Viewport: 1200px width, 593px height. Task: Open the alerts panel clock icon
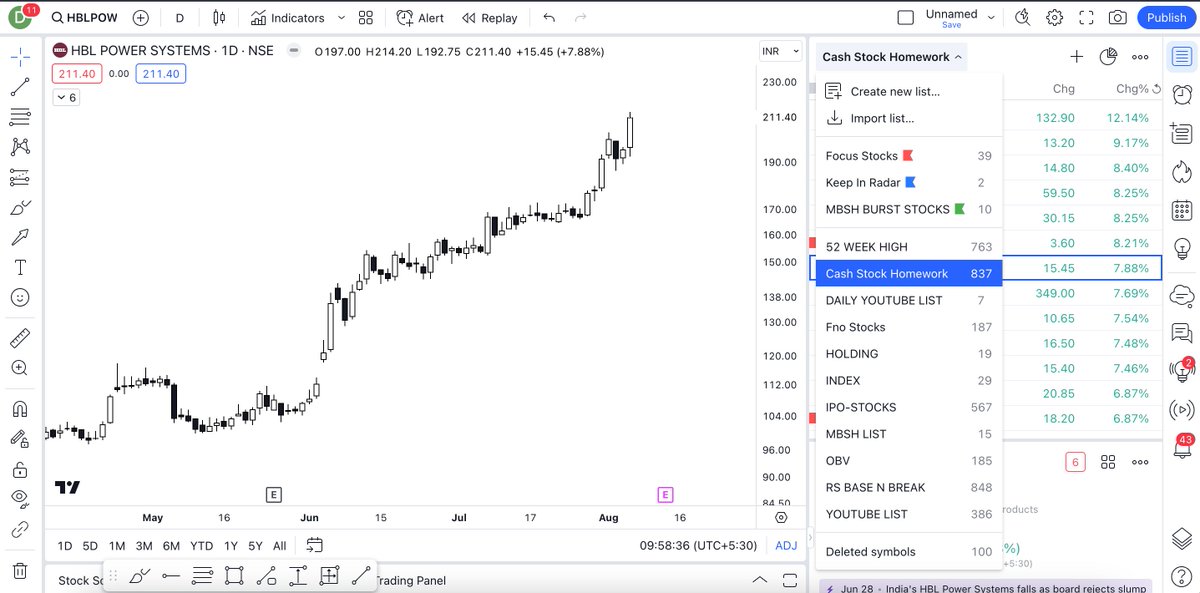tap(1181, 94)
